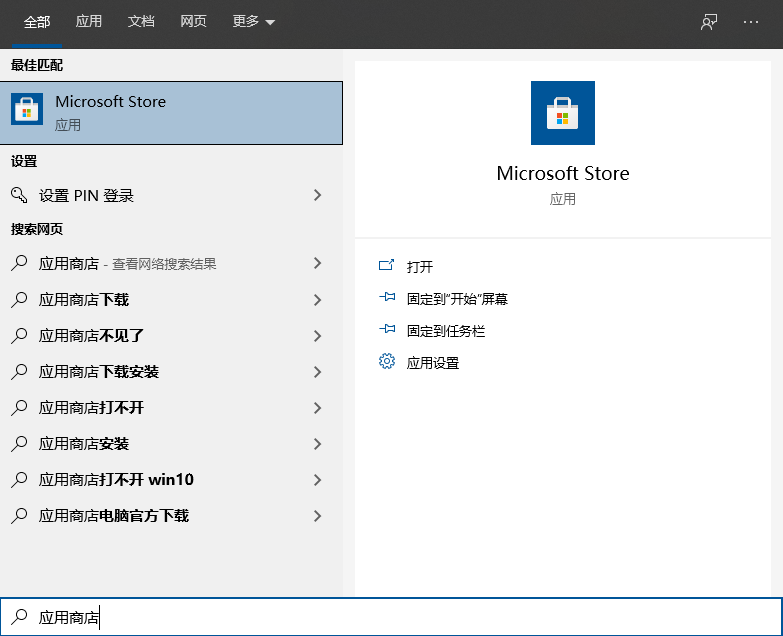Select the Microsoft Store best match result
The height and width of the screenshot is (636, 783).
[171, 113]
